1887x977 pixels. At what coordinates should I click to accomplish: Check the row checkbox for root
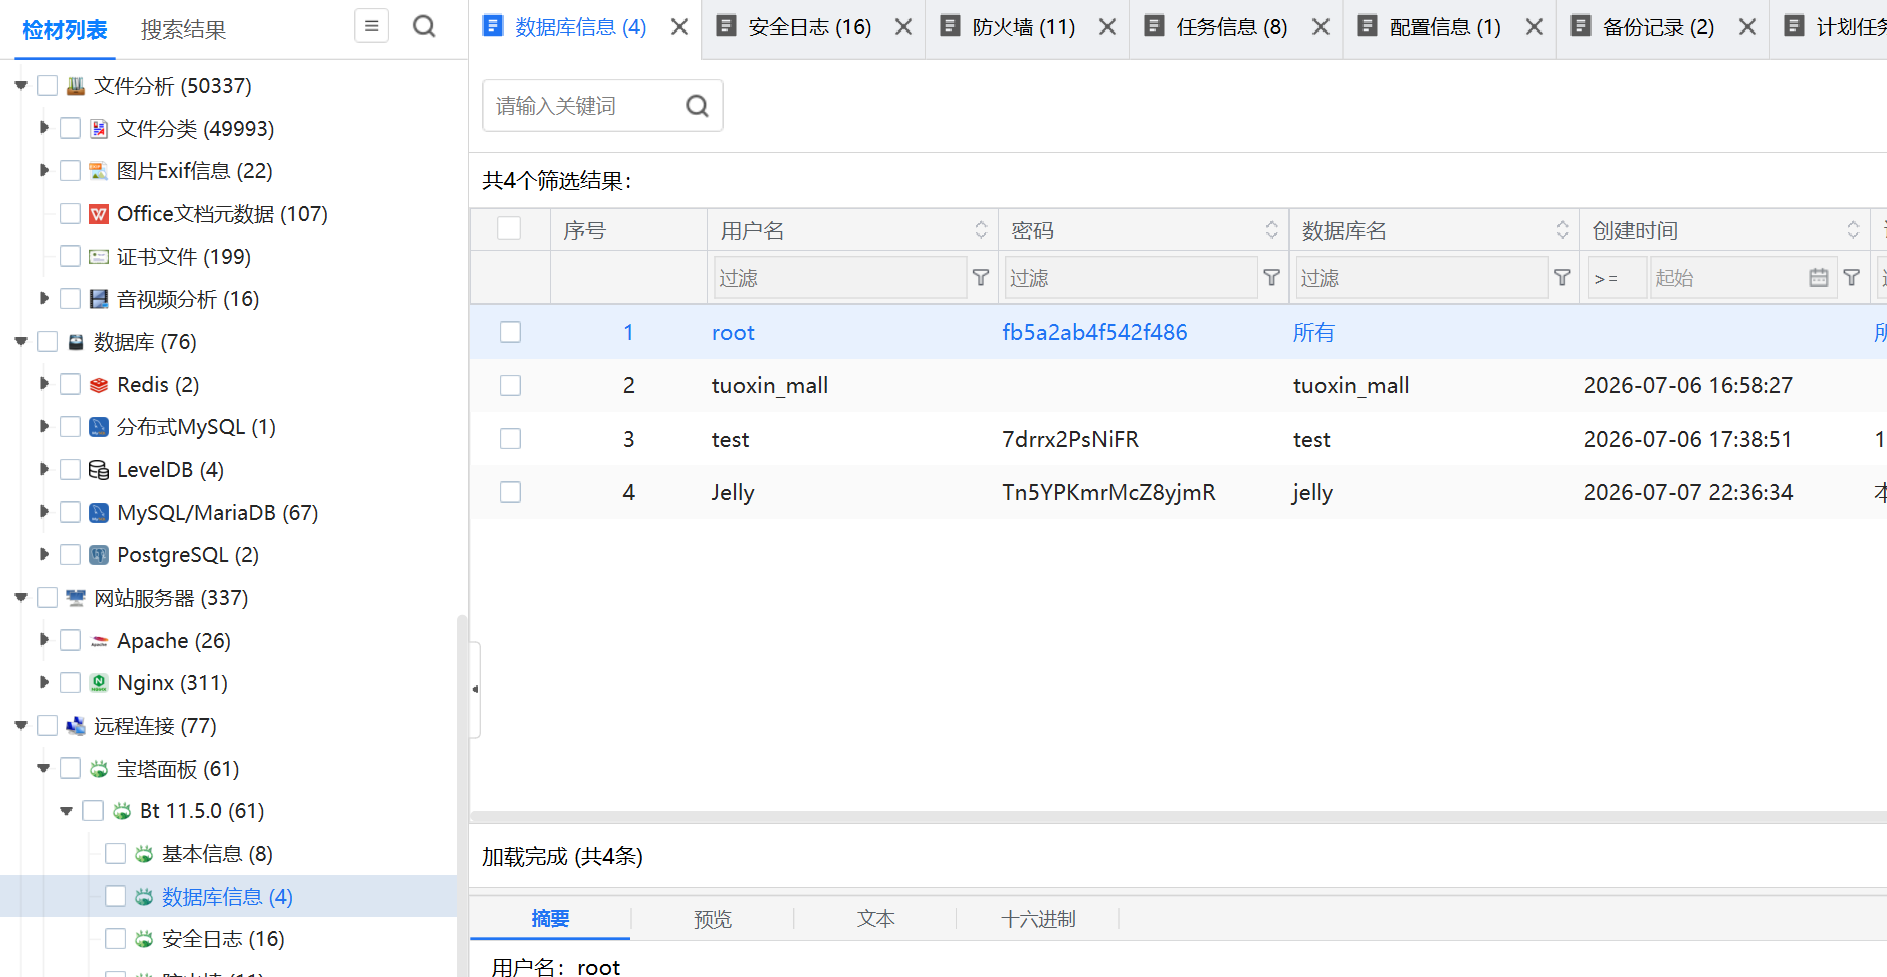click(x=510, y=332)
